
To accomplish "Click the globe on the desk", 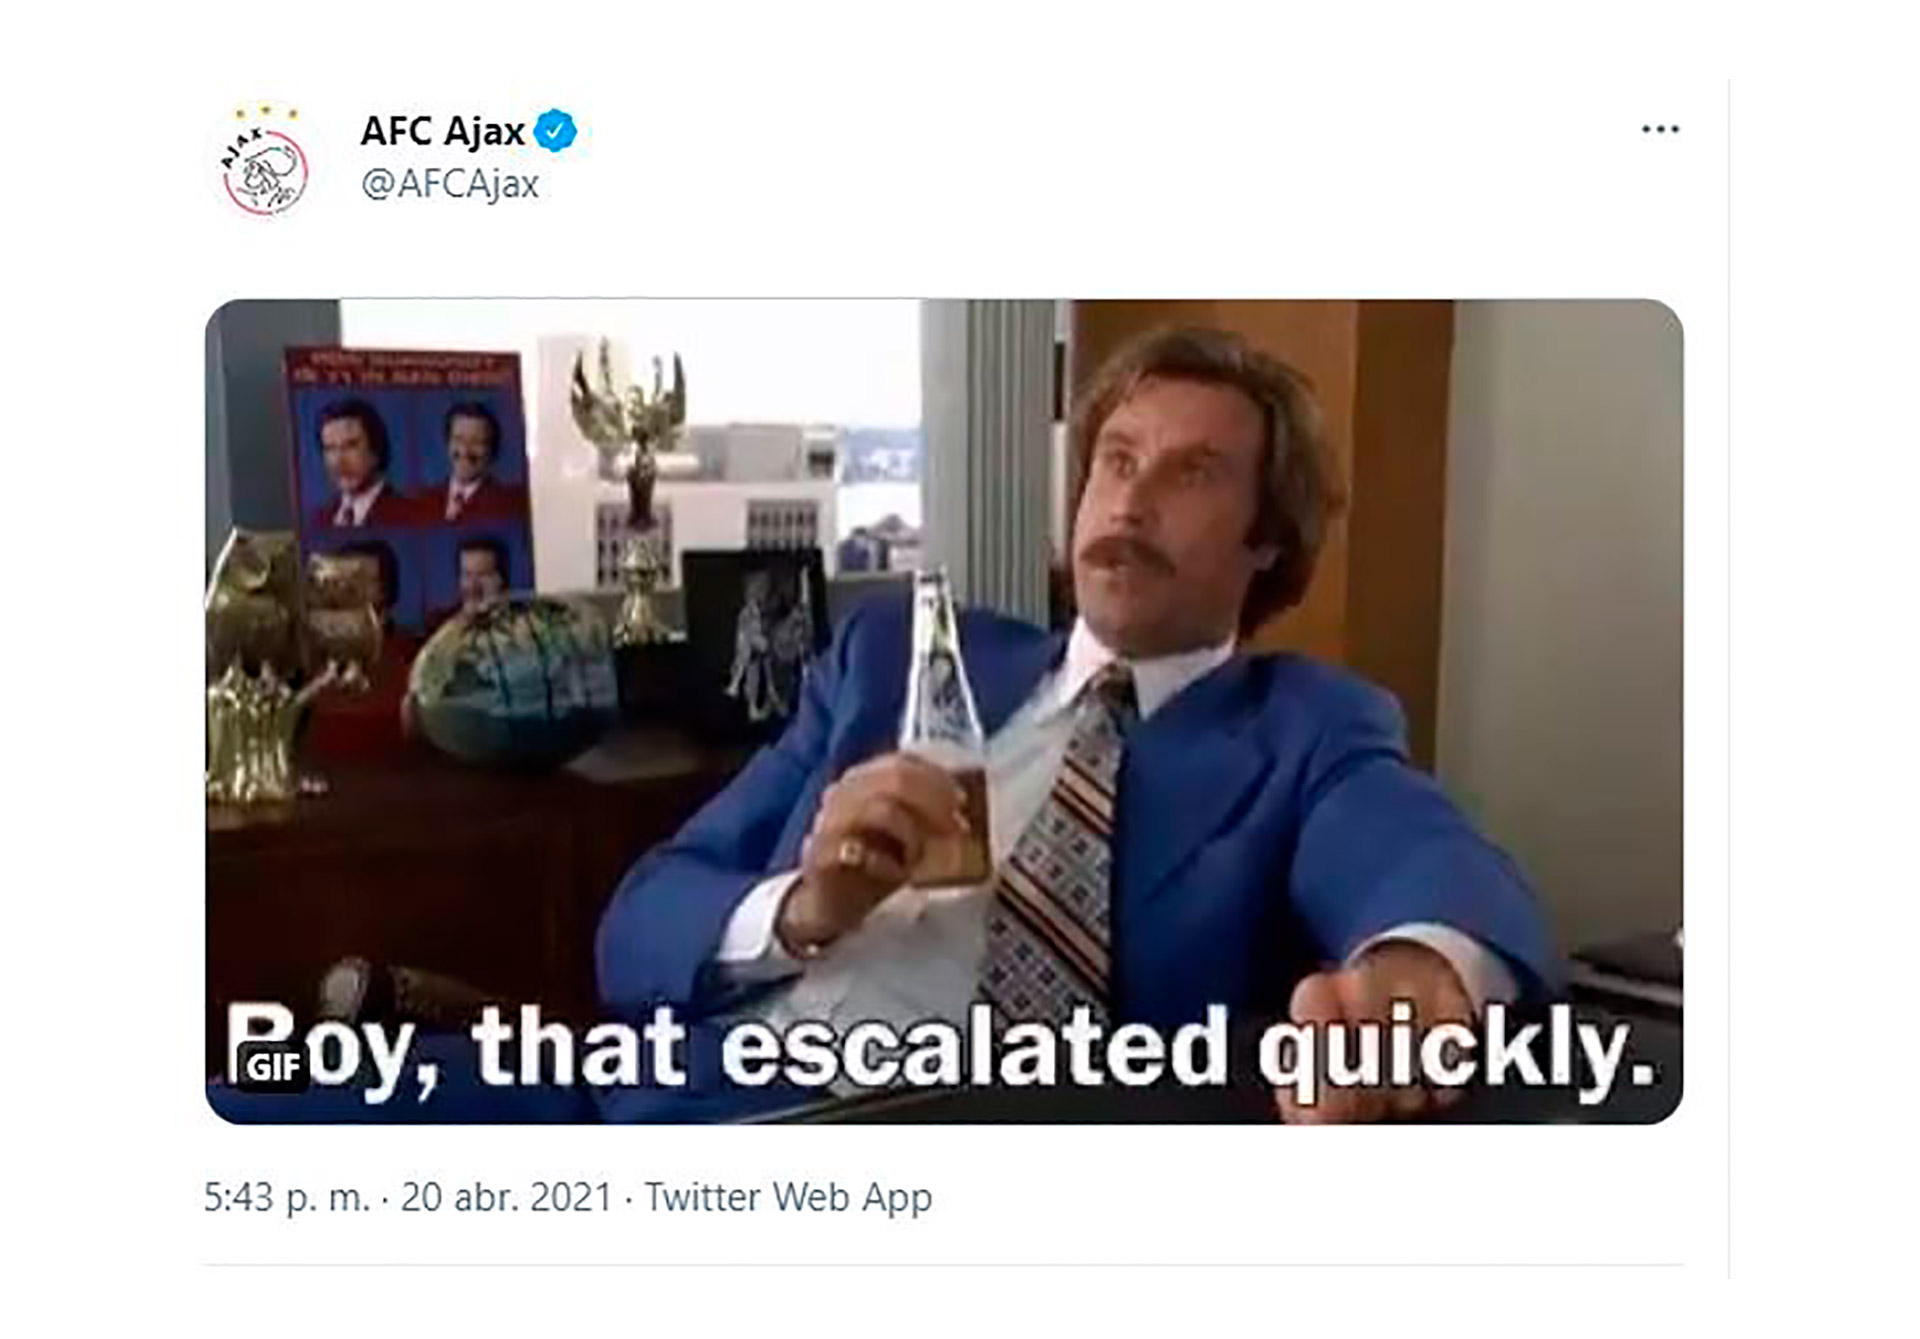I will coord(510,680).
